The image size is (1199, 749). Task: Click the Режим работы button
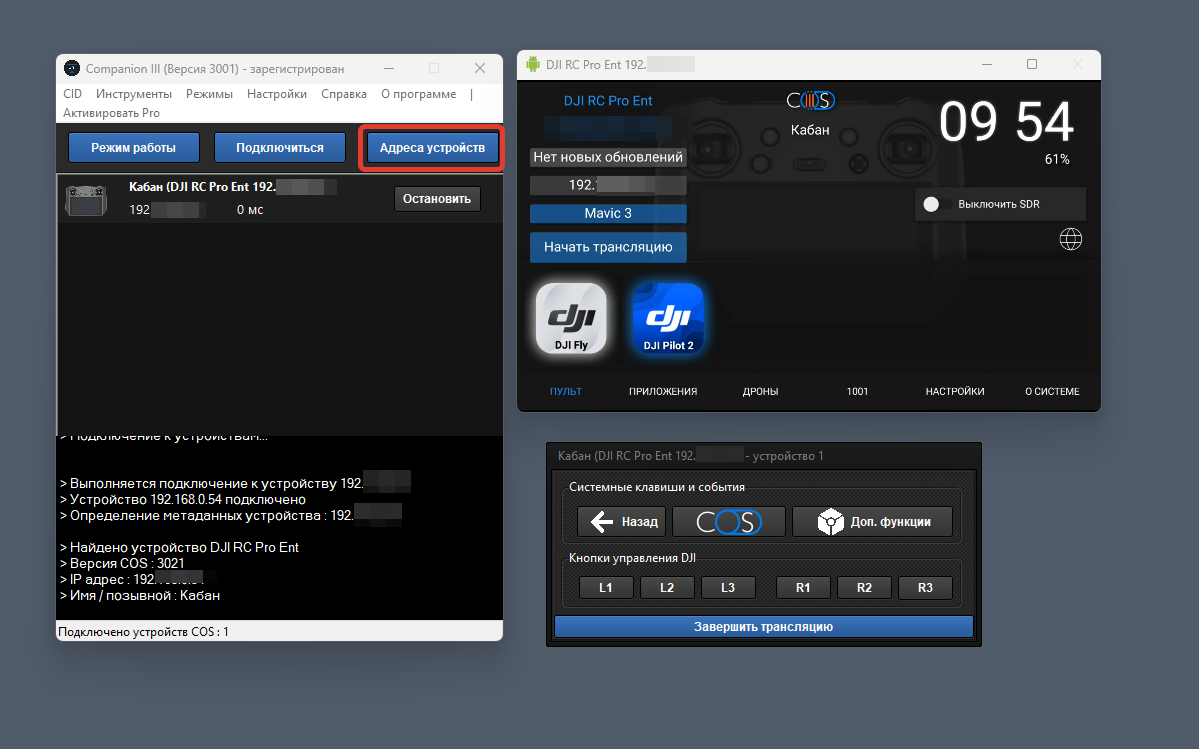click(x=134, y=148)
